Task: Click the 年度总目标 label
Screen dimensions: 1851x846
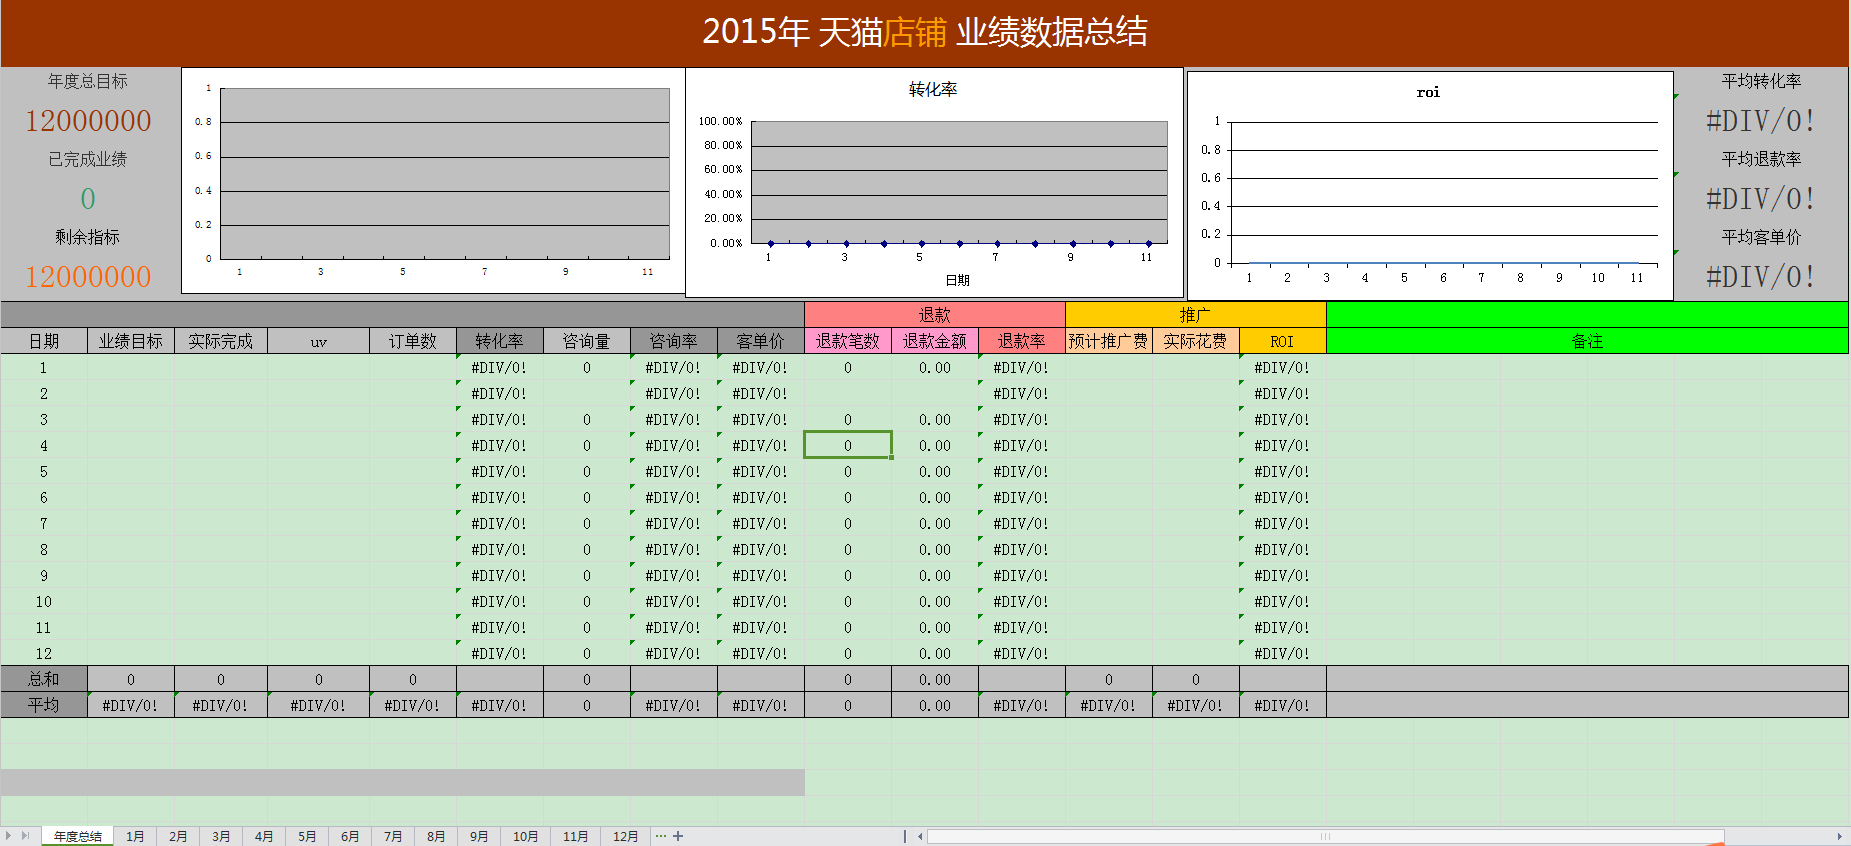Action: 88,81
